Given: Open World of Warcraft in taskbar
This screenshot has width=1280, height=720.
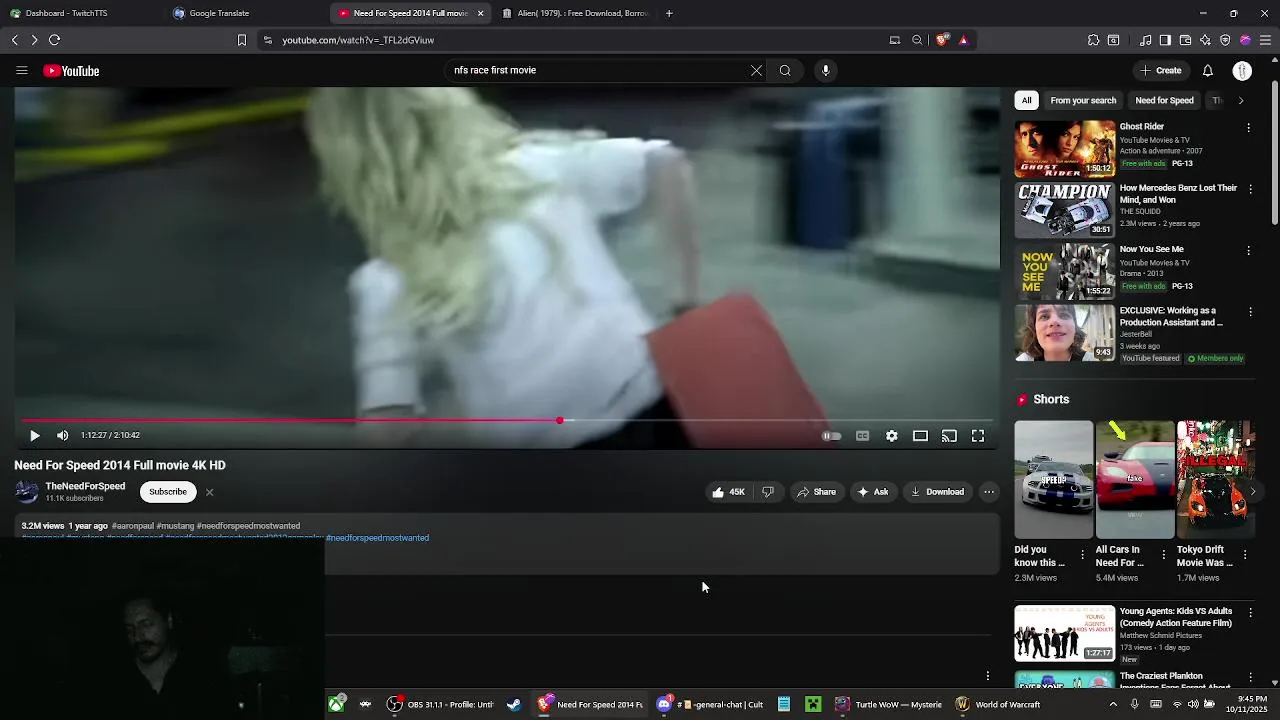Looking at the screenshot, I should point(998,705).
